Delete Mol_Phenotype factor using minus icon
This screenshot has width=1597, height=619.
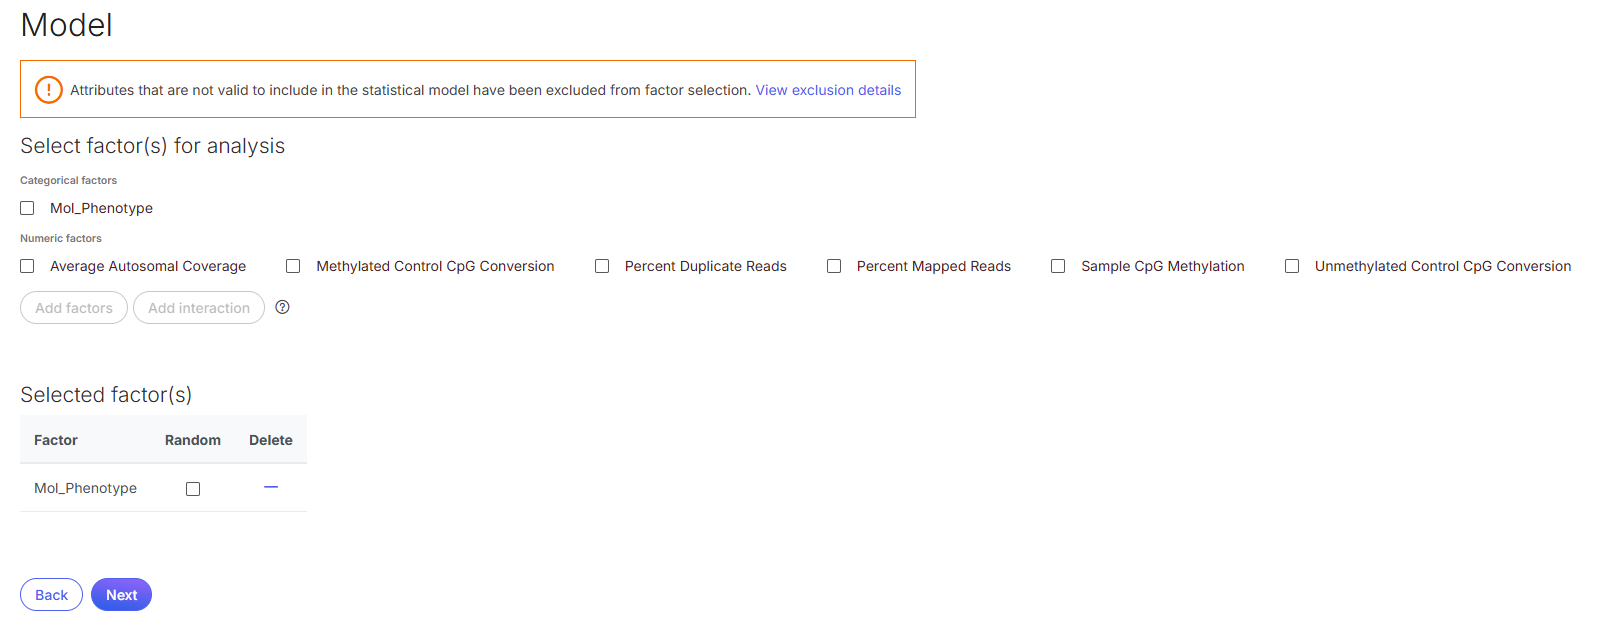pyautogui.click(x=271, y=487)
